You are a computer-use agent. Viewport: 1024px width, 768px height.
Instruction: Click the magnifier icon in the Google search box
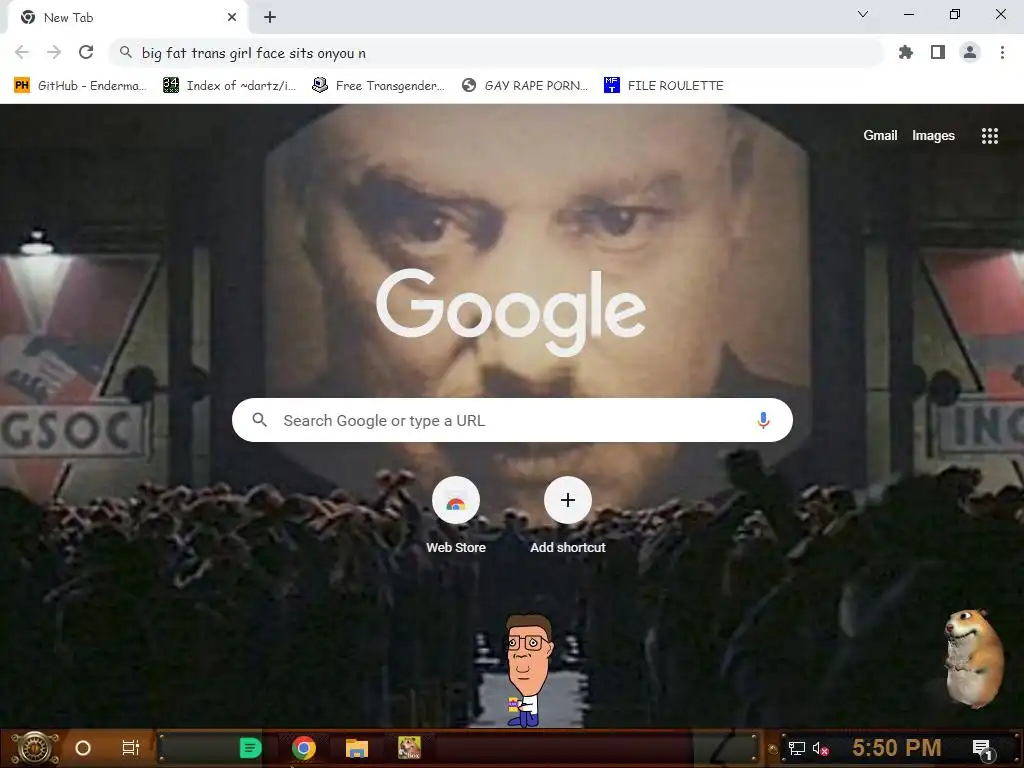coord(259,420)
